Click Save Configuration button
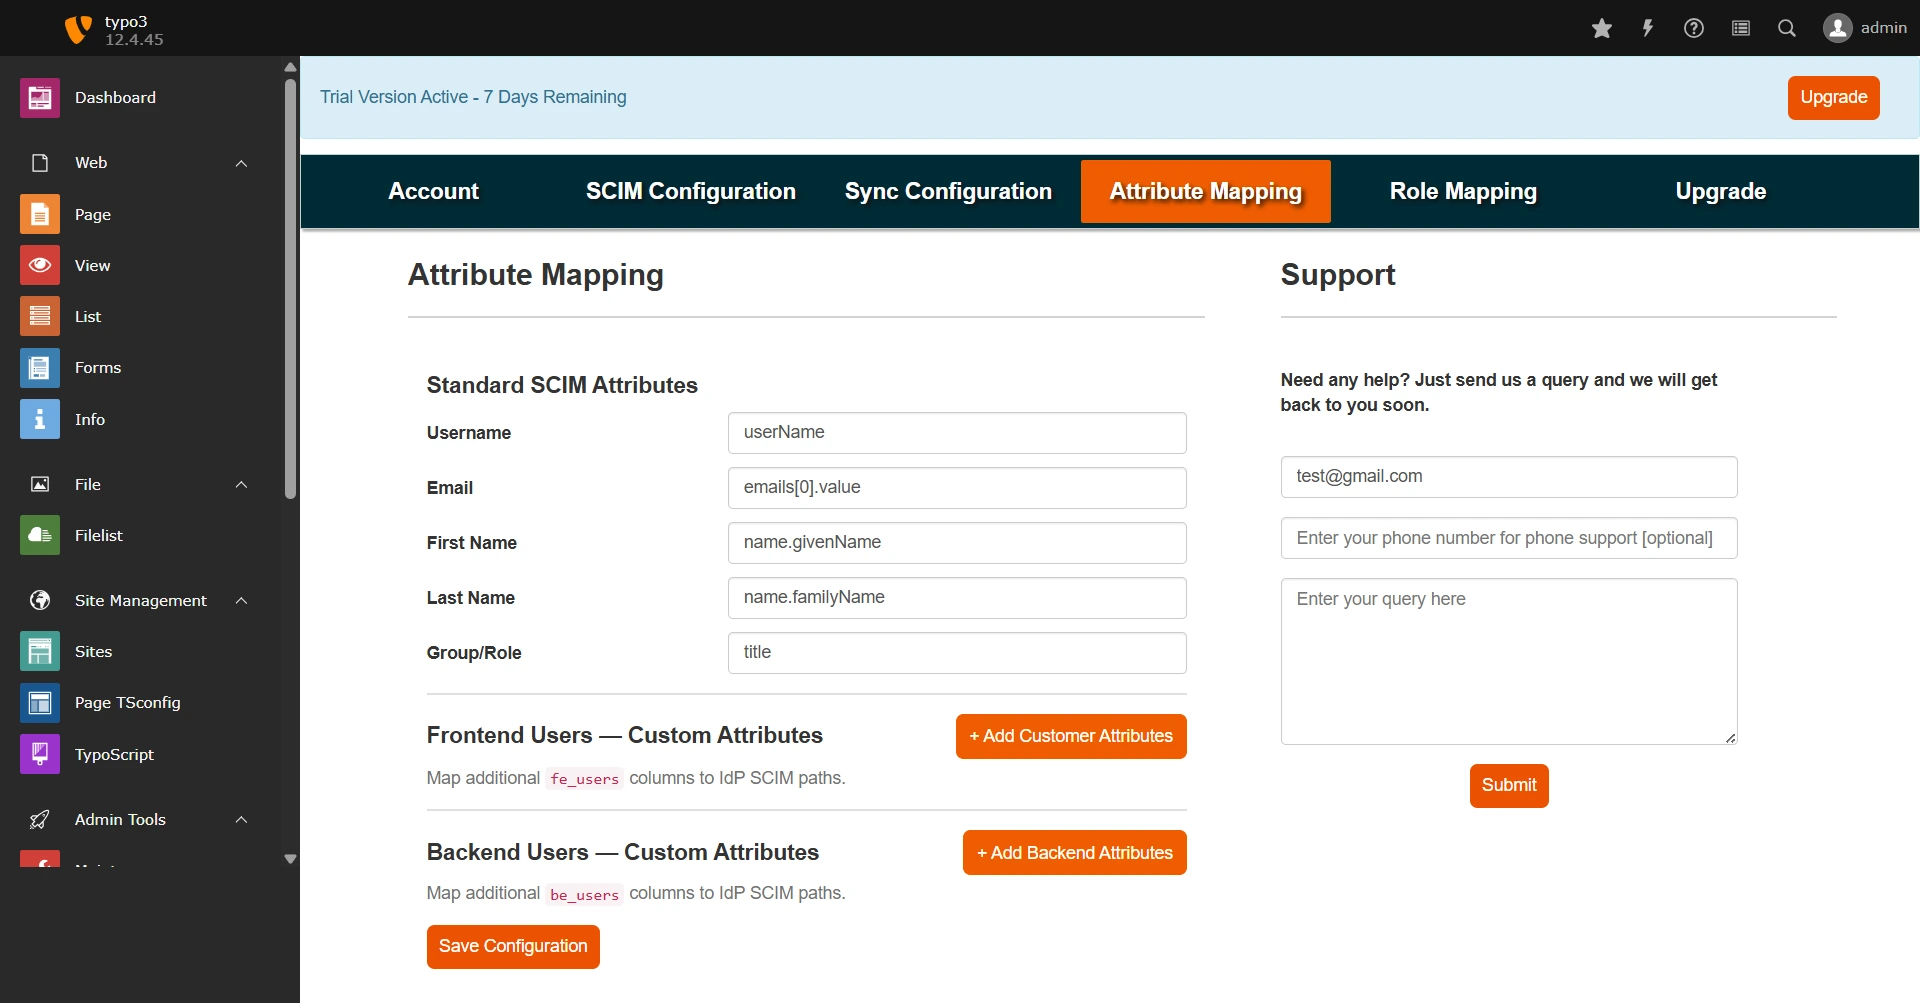 tap(513, 947)
